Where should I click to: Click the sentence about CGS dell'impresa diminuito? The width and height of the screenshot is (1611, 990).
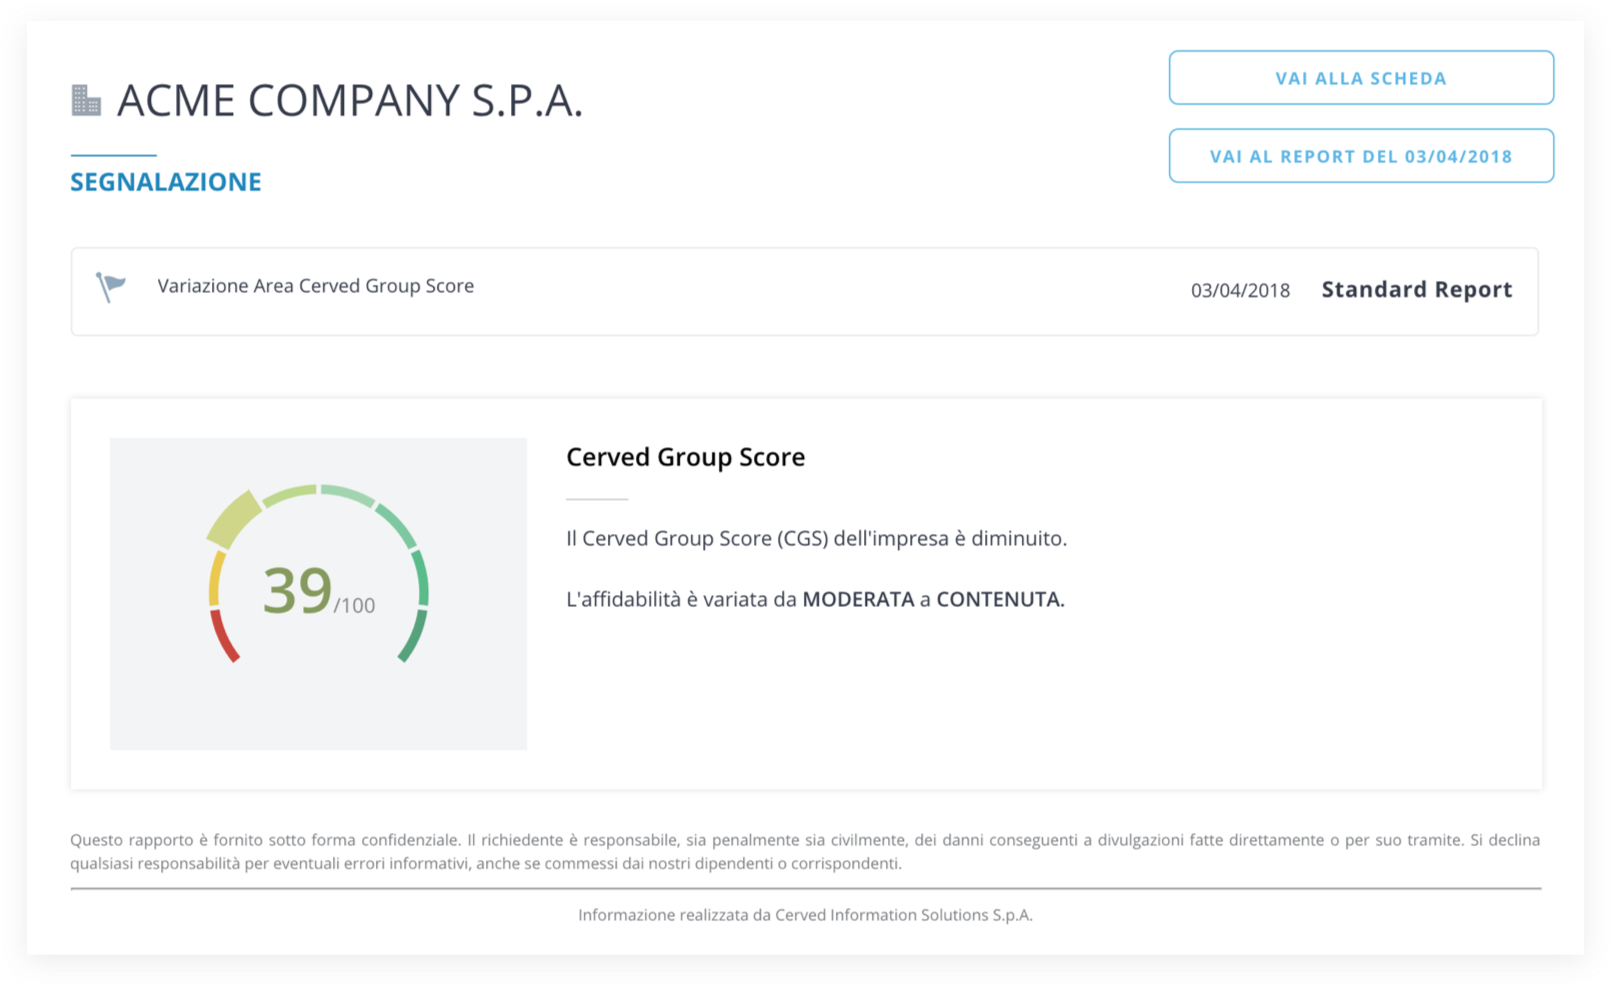tap(816, 539)
